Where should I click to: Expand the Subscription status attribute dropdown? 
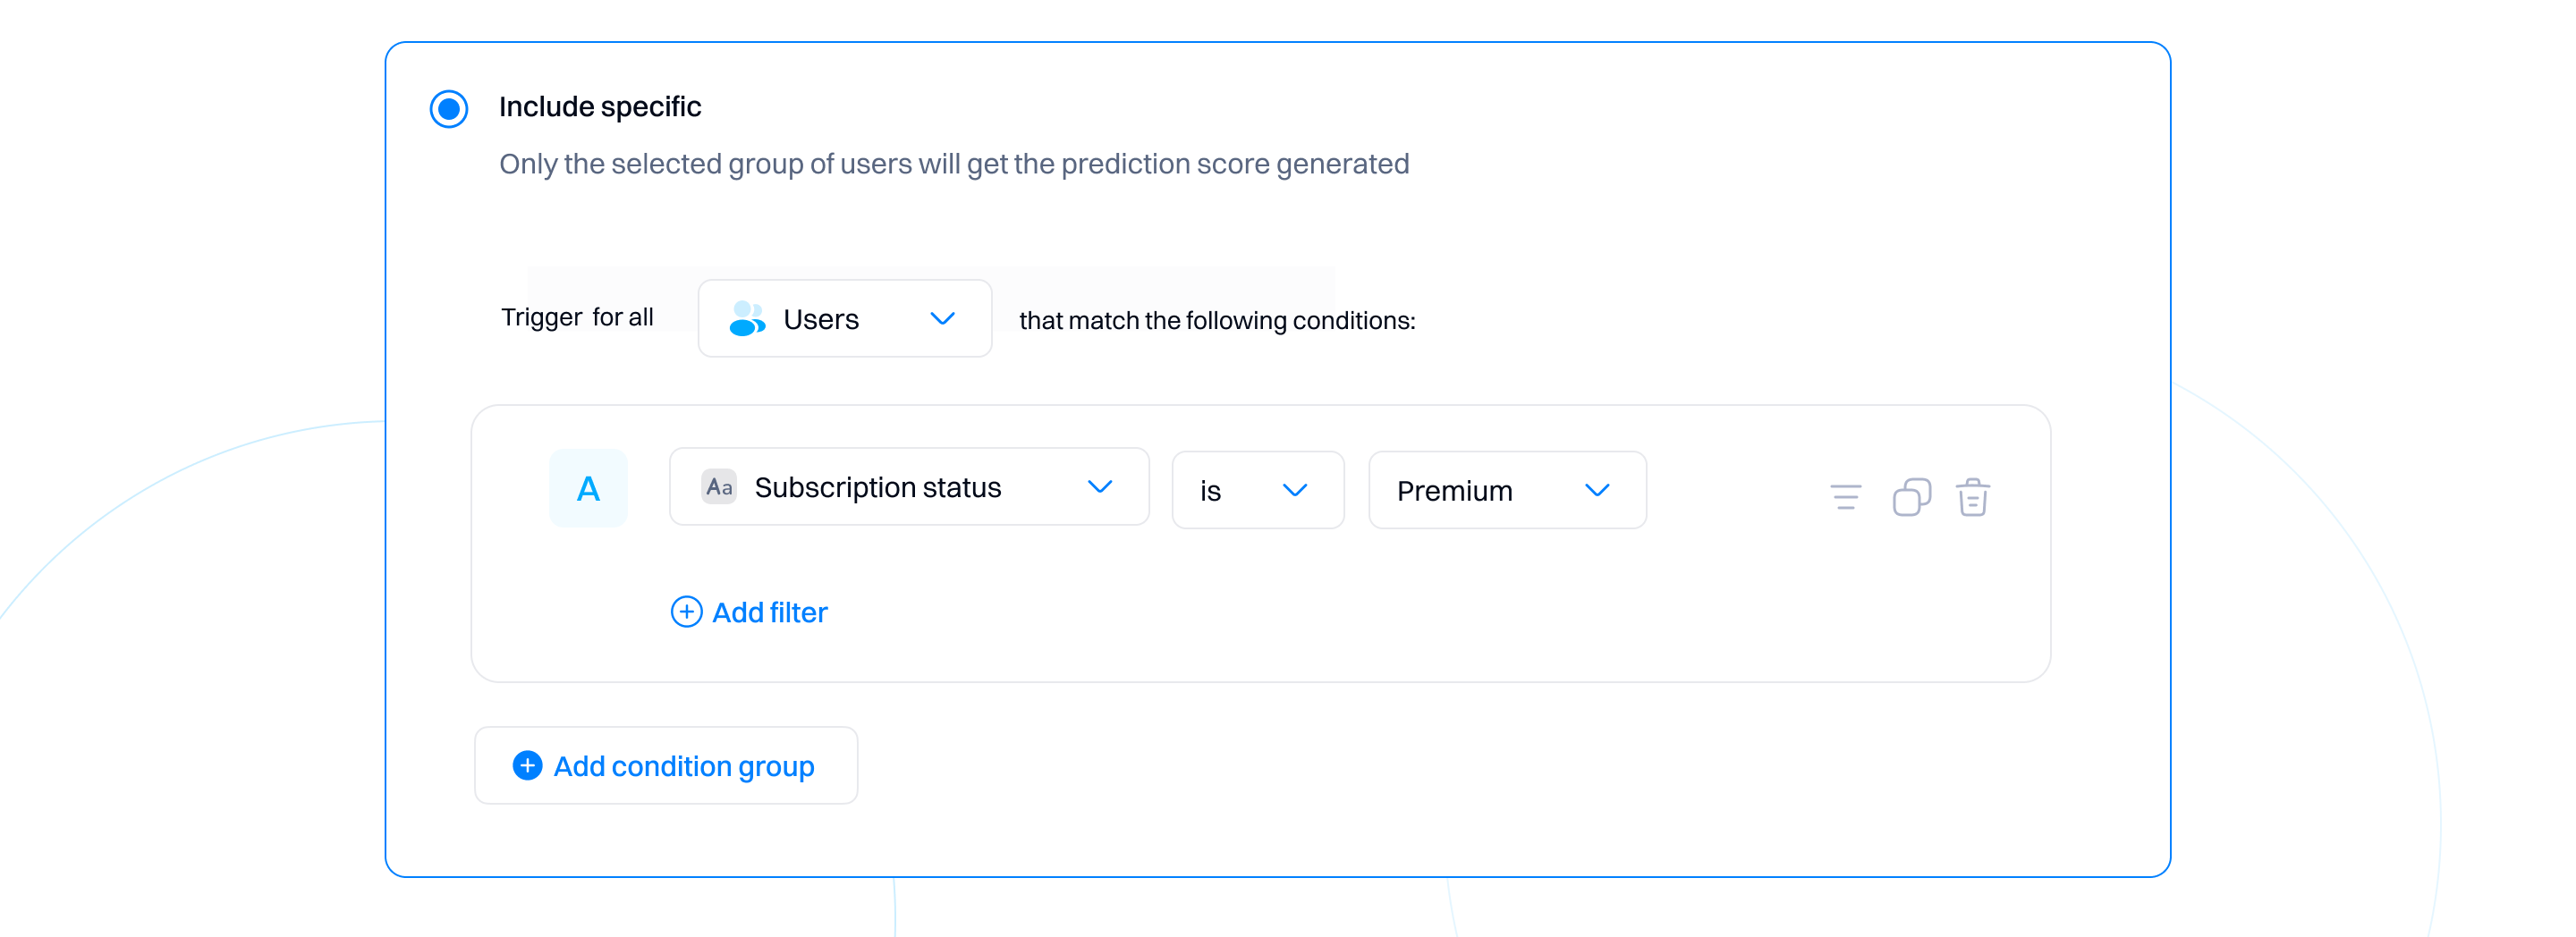pos(908,487)
